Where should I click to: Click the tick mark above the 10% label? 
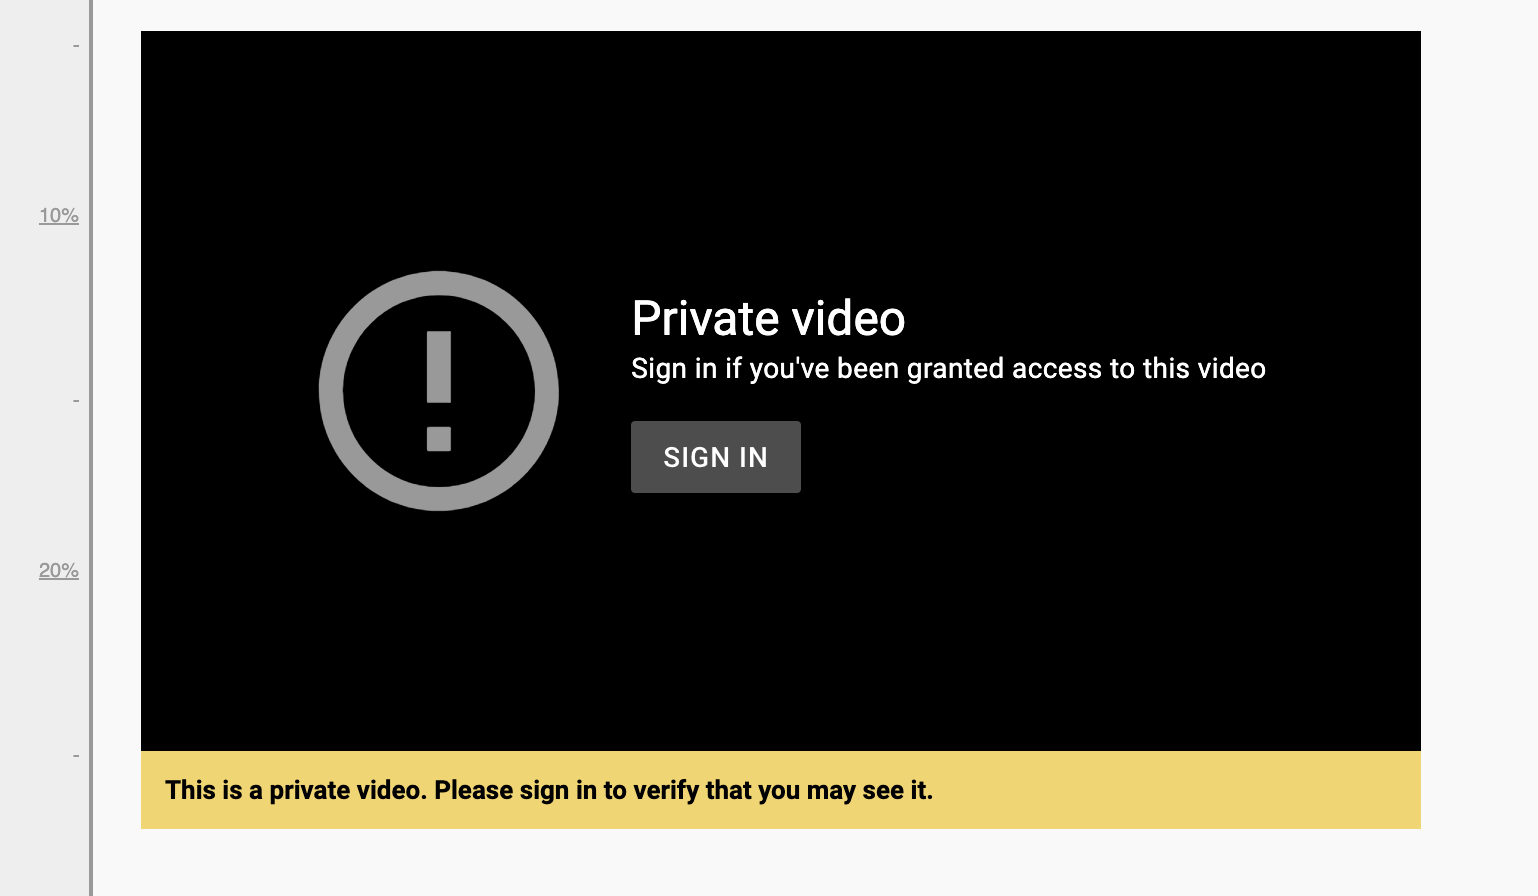(x=76, y=45)
